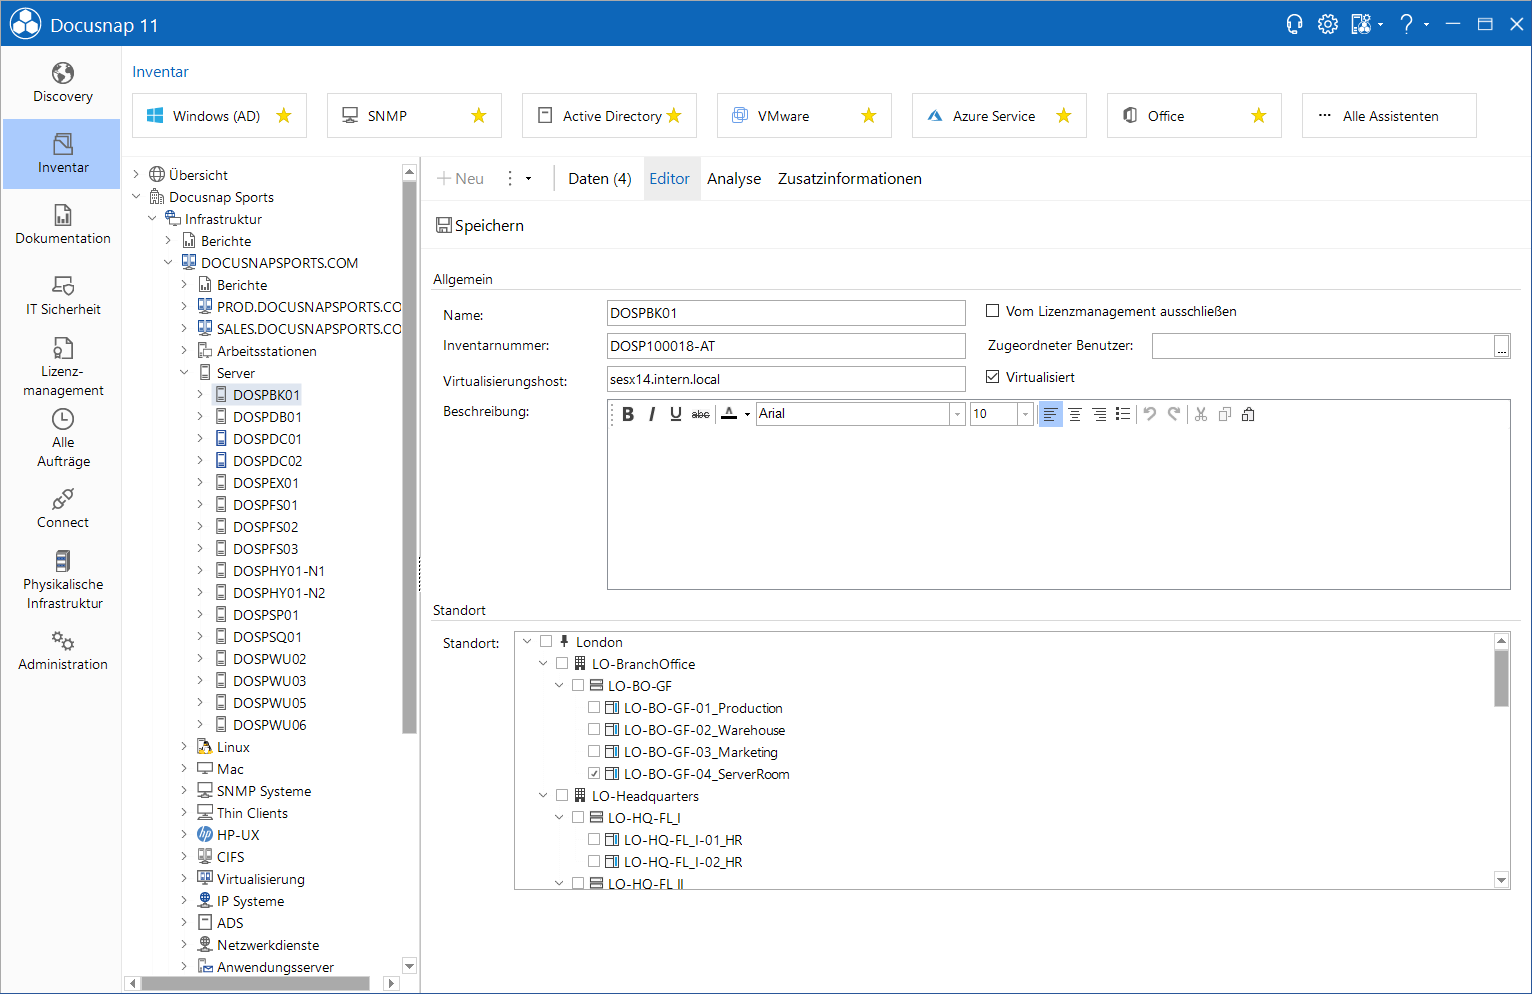
Task: Expand the Linux tree node
Action: [x=184, y=747]
